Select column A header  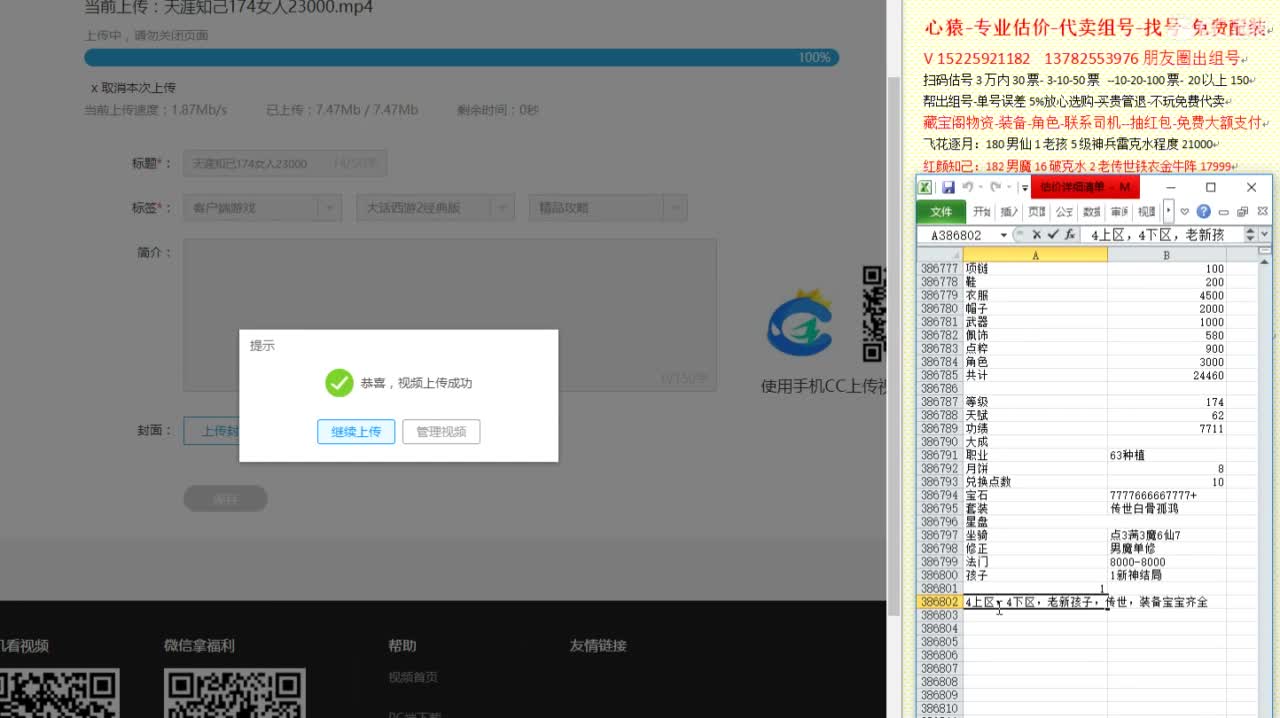1035,255
